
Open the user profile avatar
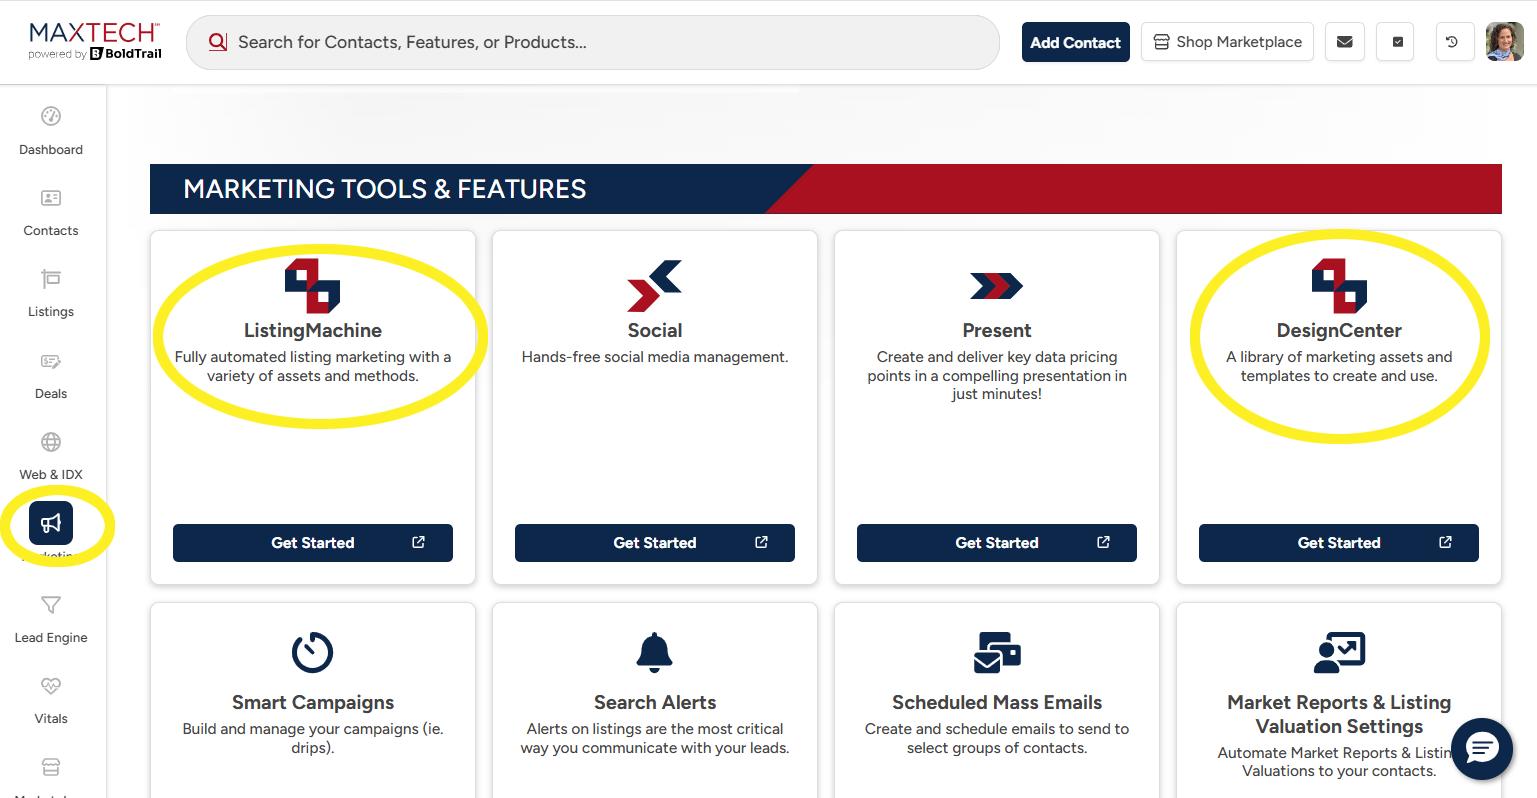point(1505,42)
